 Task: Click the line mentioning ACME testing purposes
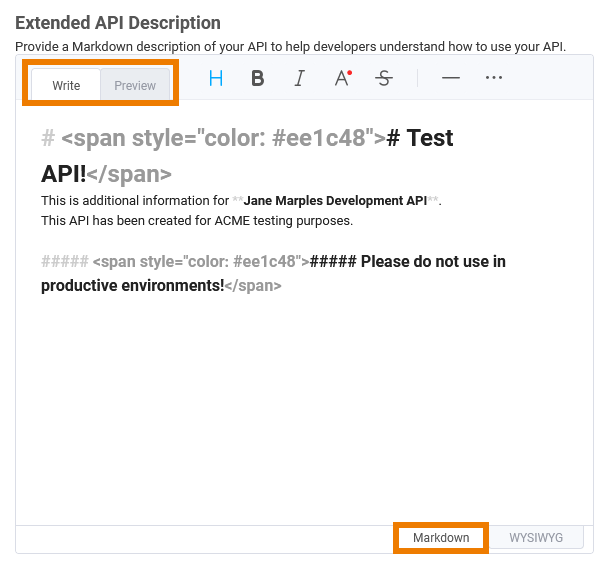tap(197, 221)
